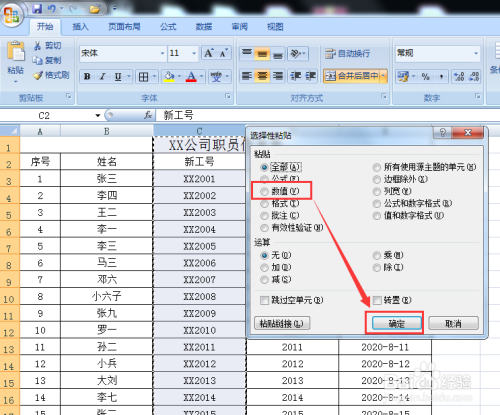Image resolution: width=500 pixels, height=415 pixels.
Task: Apply comma style format
Action: pos(441,77)
